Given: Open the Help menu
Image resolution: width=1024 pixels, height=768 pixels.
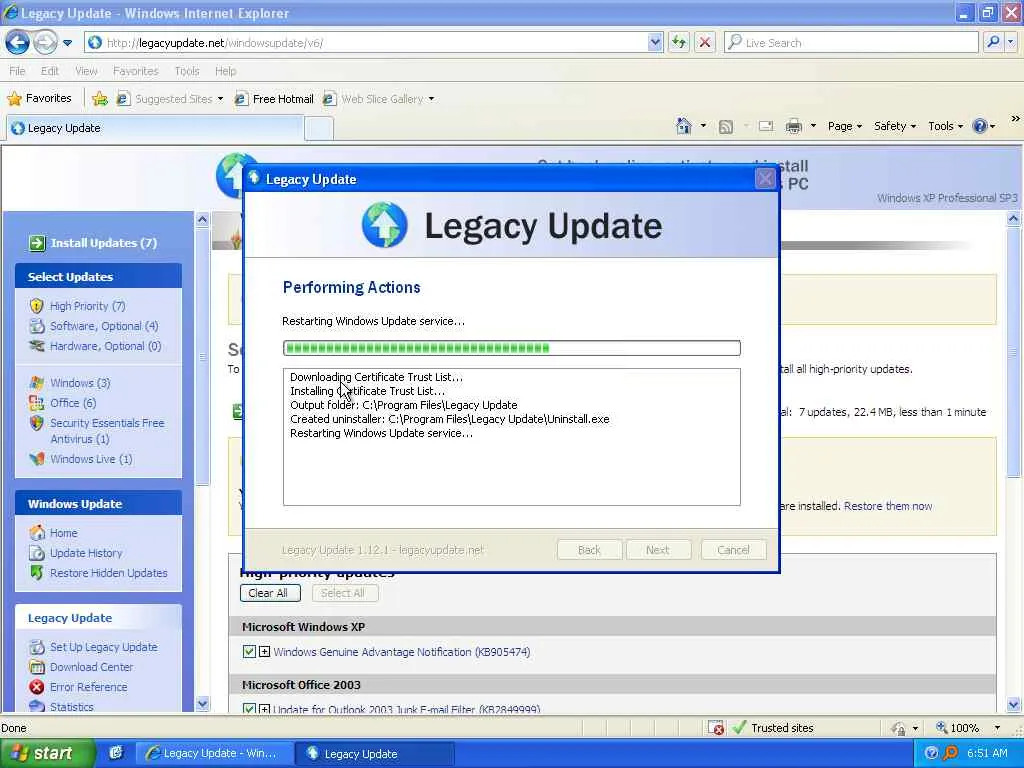Looking at the screenshot, I should point(225,71).
